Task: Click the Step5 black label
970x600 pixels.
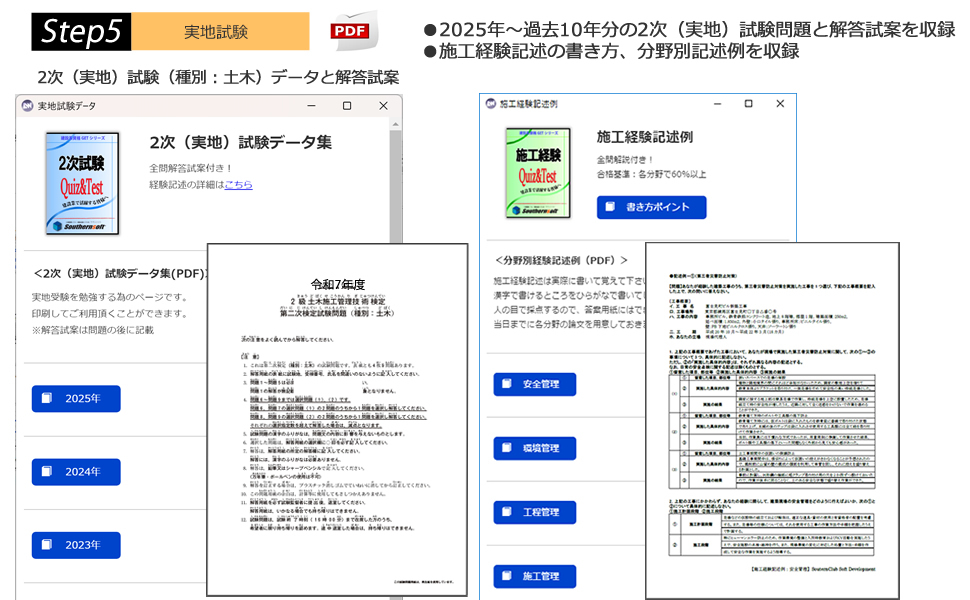Action: pos(81,32)
